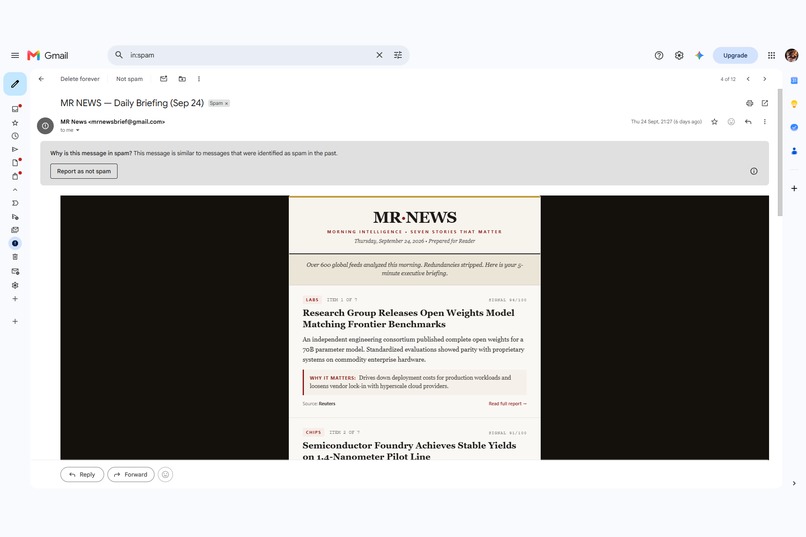Open Settings gear in top bar
This screenshot has width=806, height=537.
pos(679,55)
